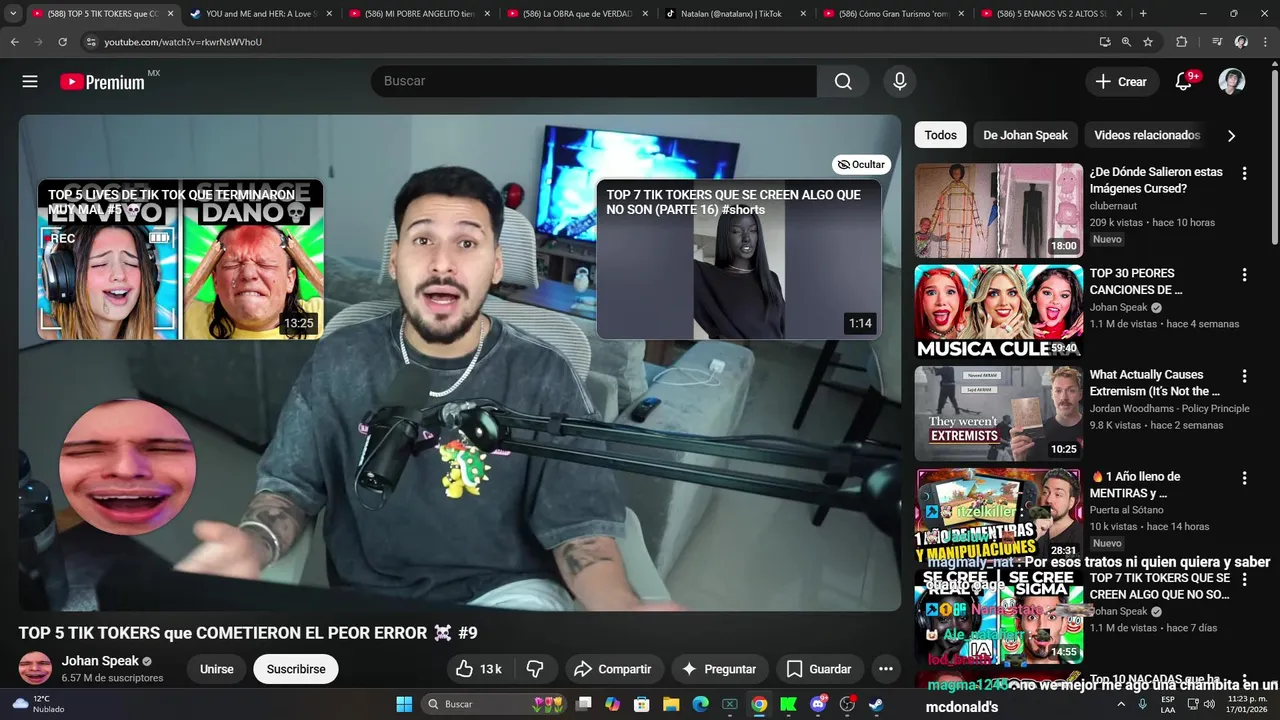Open 'They weren't EXTREMISTS' video thumbnail
This screenshot has height=720, width=1280.
998,413
